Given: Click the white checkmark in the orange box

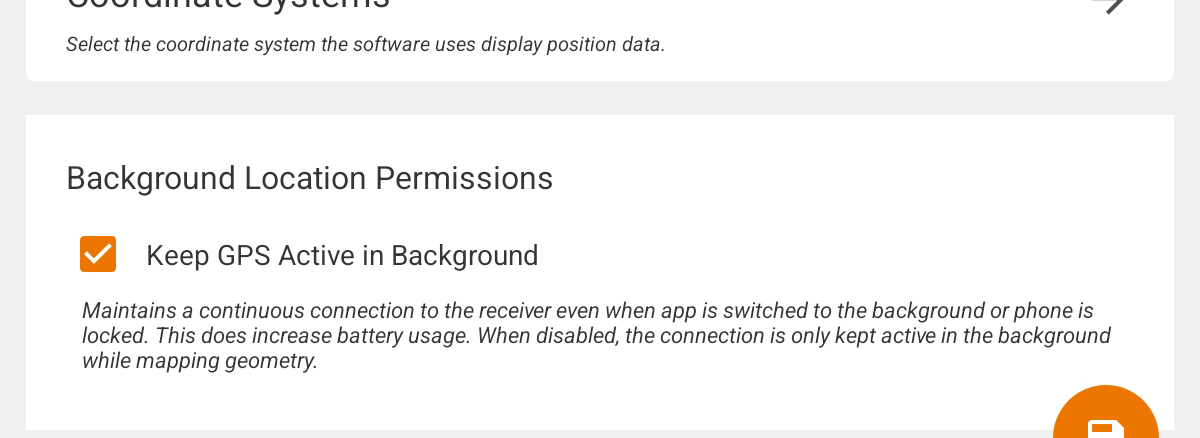Looking at the screenshot, I should click(98, 254).
